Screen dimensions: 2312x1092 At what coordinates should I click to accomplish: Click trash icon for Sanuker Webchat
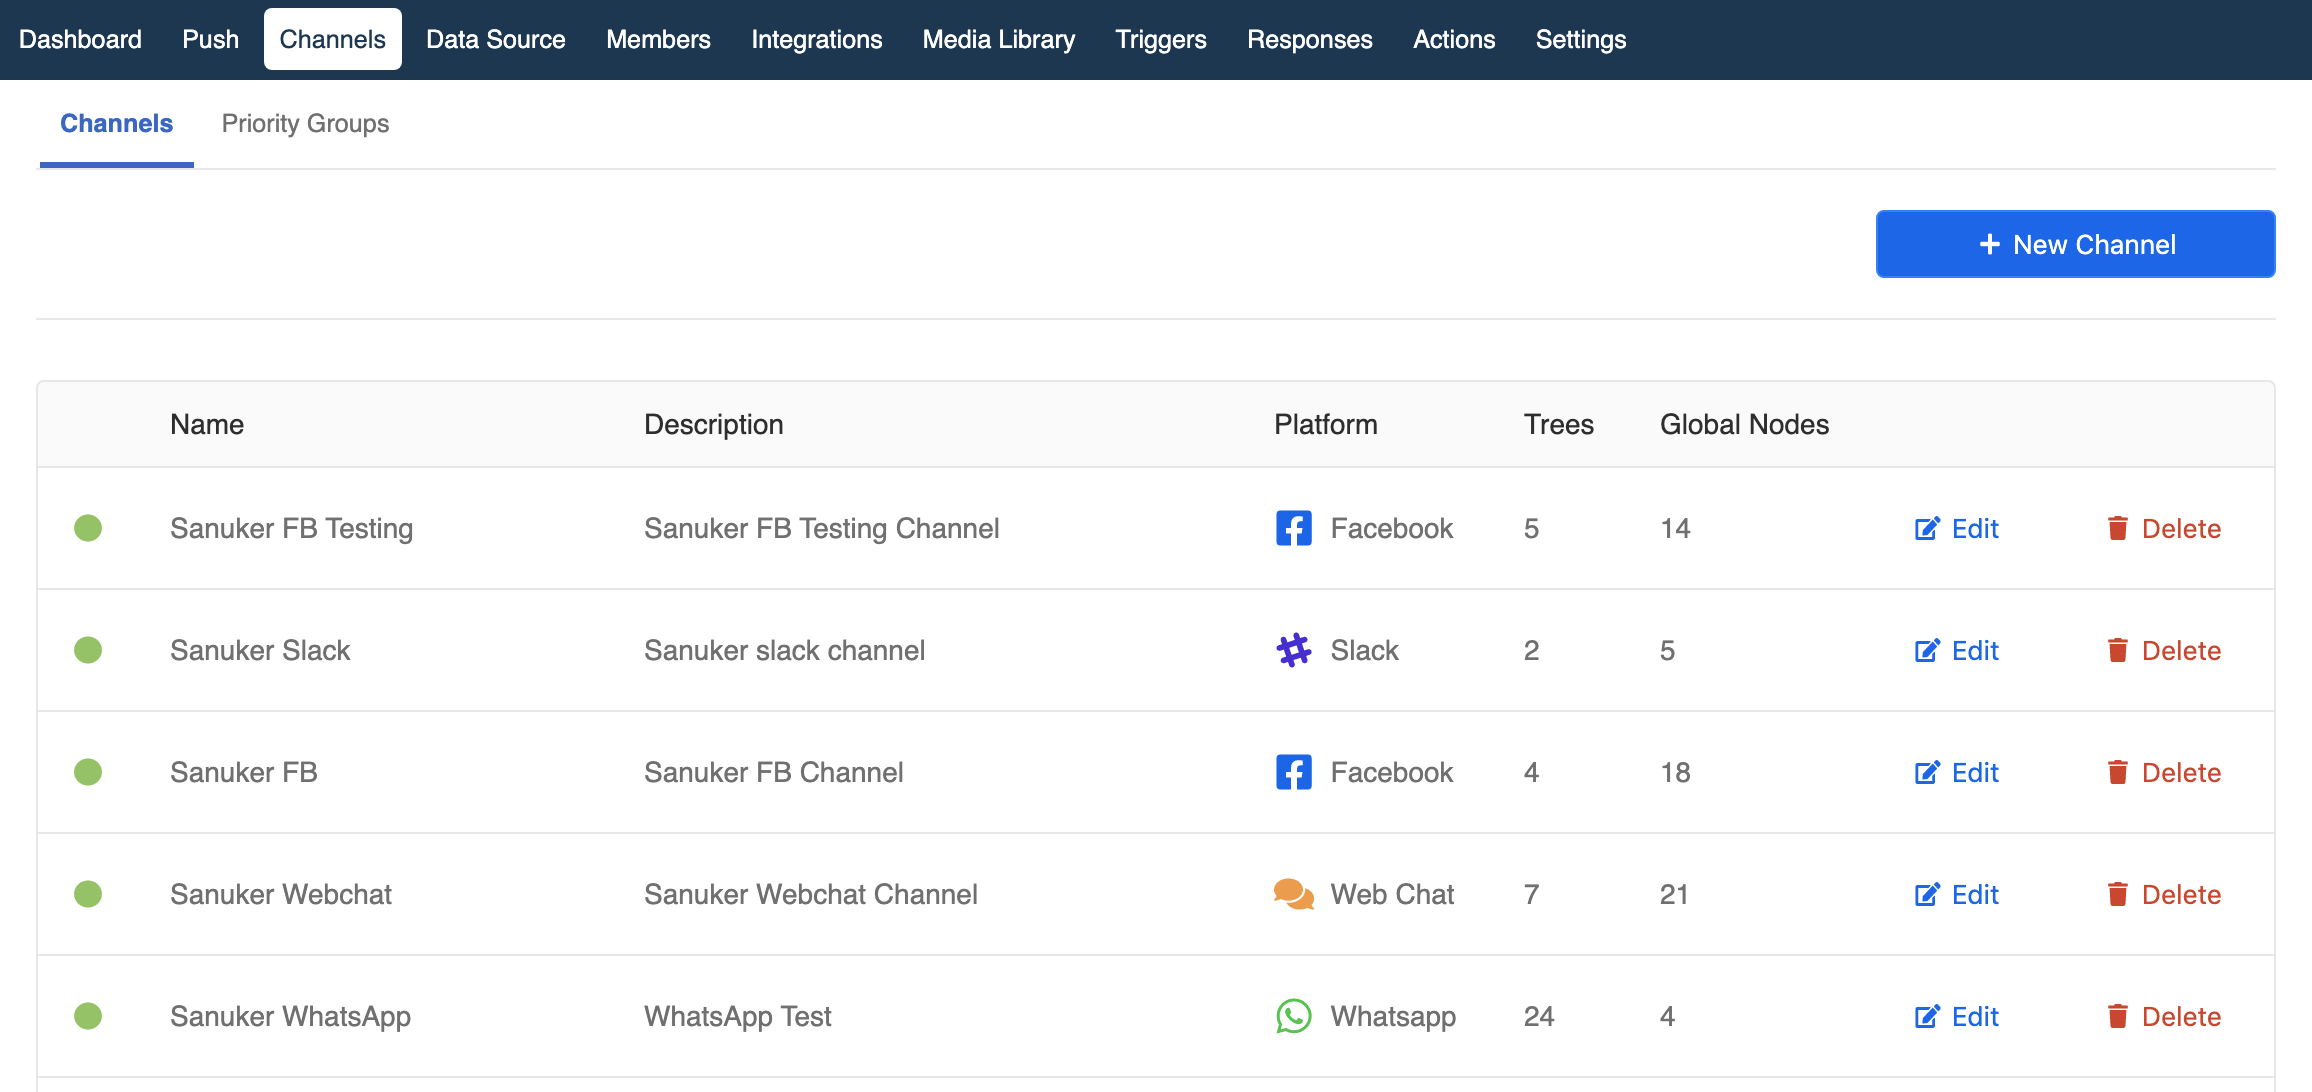2118,894
